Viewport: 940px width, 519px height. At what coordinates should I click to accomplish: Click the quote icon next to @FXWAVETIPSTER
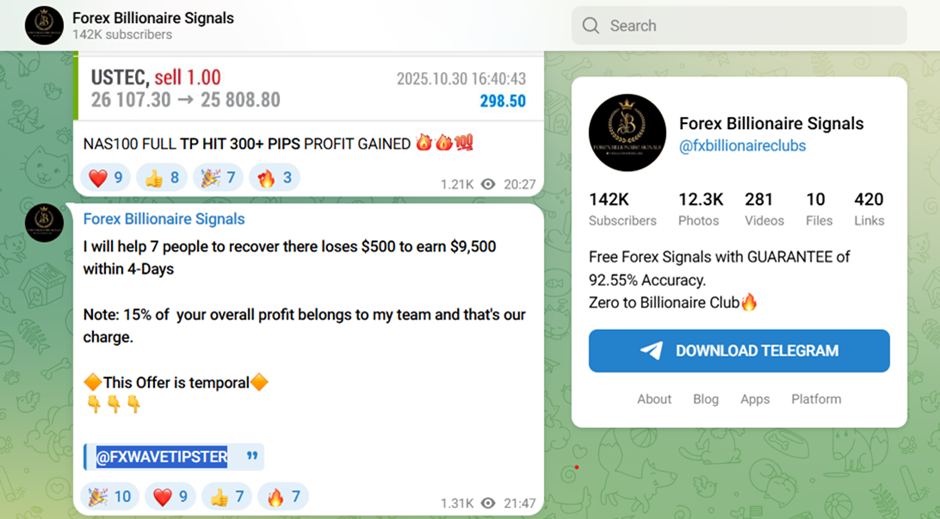coord(252,456)
